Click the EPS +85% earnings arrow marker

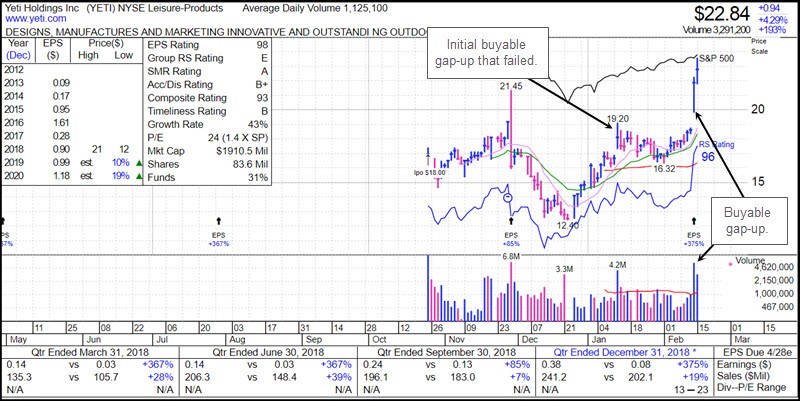511,220
